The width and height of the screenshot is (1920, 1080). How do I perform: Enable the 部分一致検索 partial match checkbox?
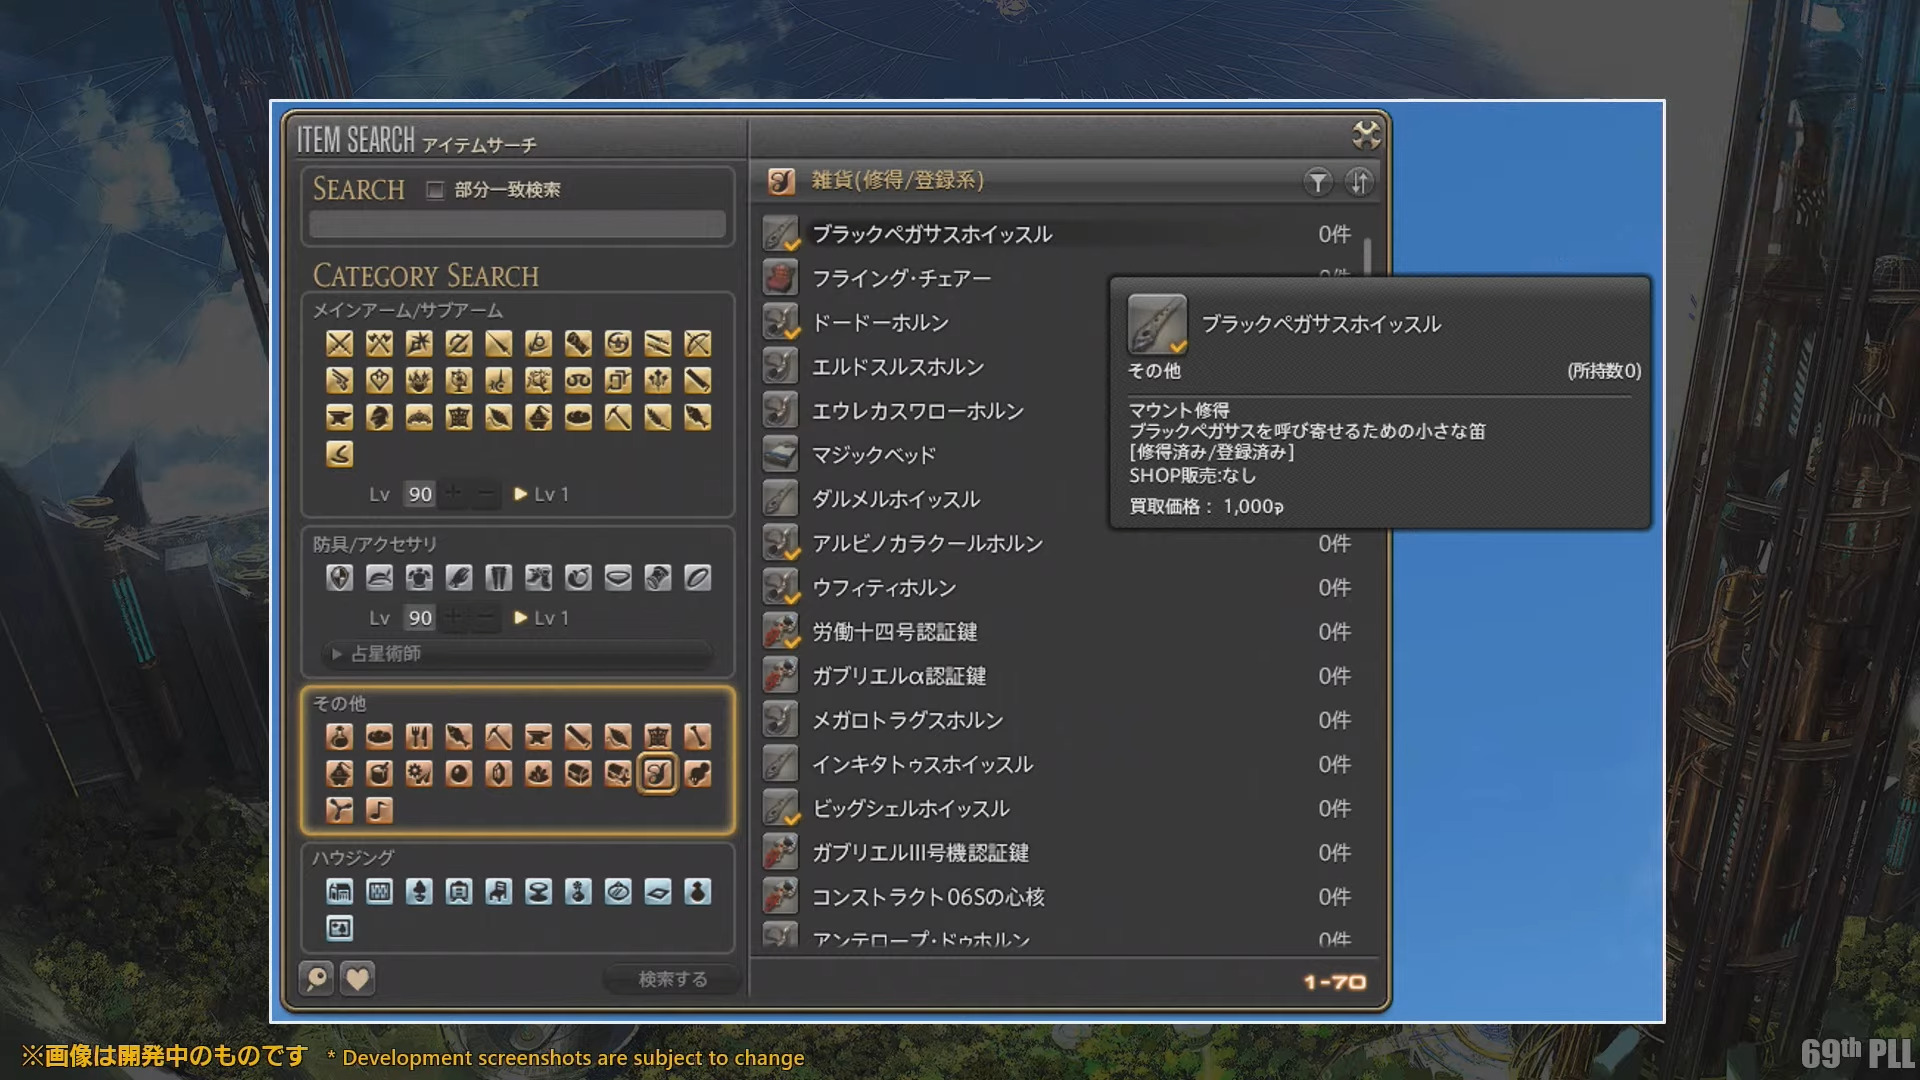435,190
